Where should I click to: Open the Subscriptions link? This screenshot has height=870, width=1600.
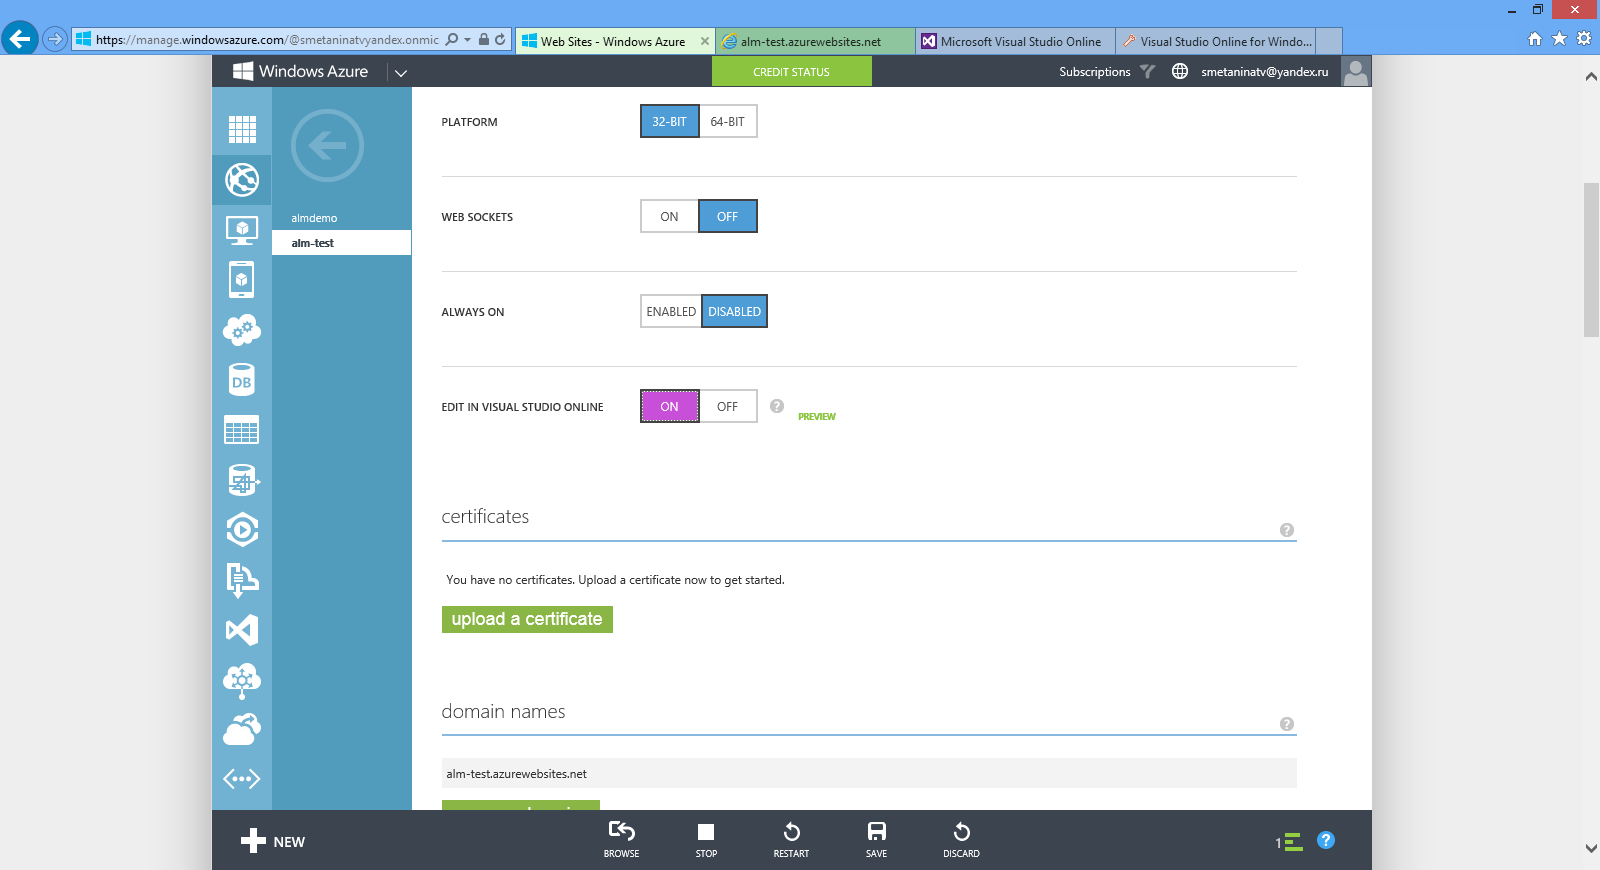[x=1095, y=72]
